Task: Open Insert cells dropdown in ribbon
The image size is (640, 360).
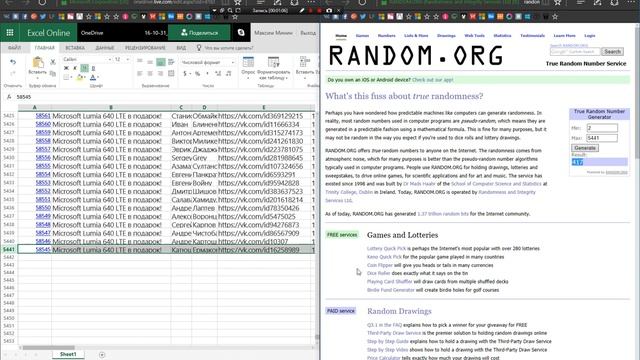Action: 305,68
